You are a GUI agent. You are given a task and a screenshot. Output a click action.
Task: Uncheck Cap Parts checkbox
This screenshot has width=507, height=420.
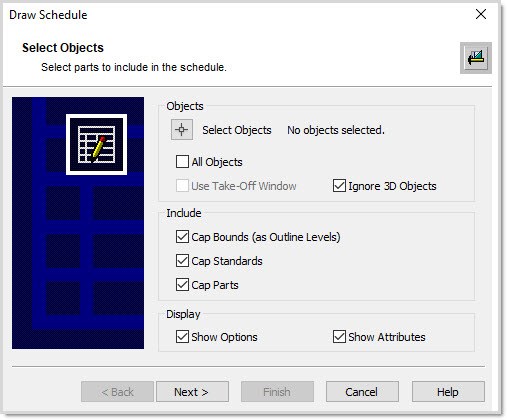182,285
